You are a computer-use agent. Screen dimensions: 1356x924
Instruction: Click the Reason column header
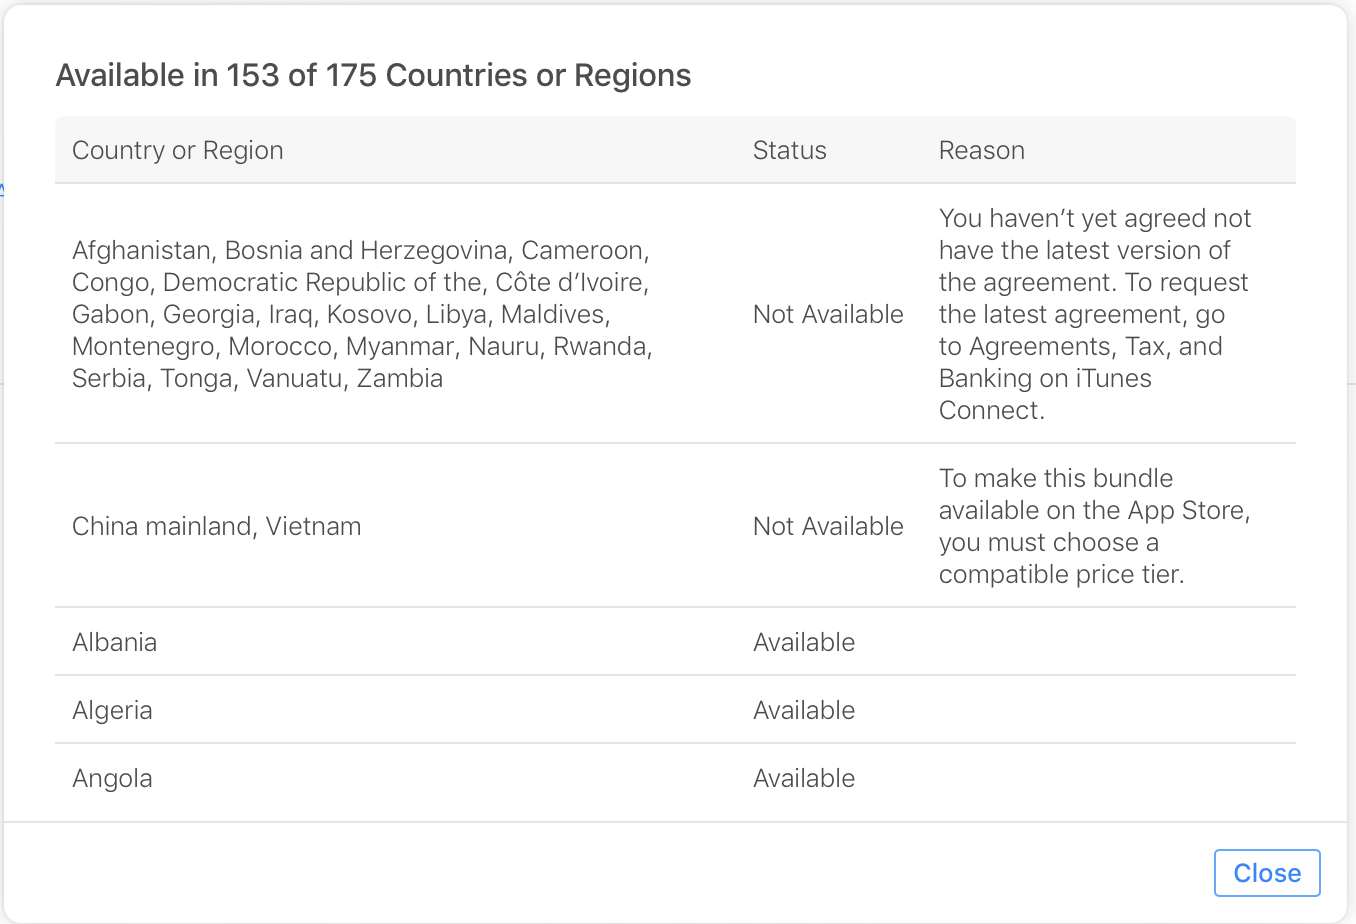[981, 150]
